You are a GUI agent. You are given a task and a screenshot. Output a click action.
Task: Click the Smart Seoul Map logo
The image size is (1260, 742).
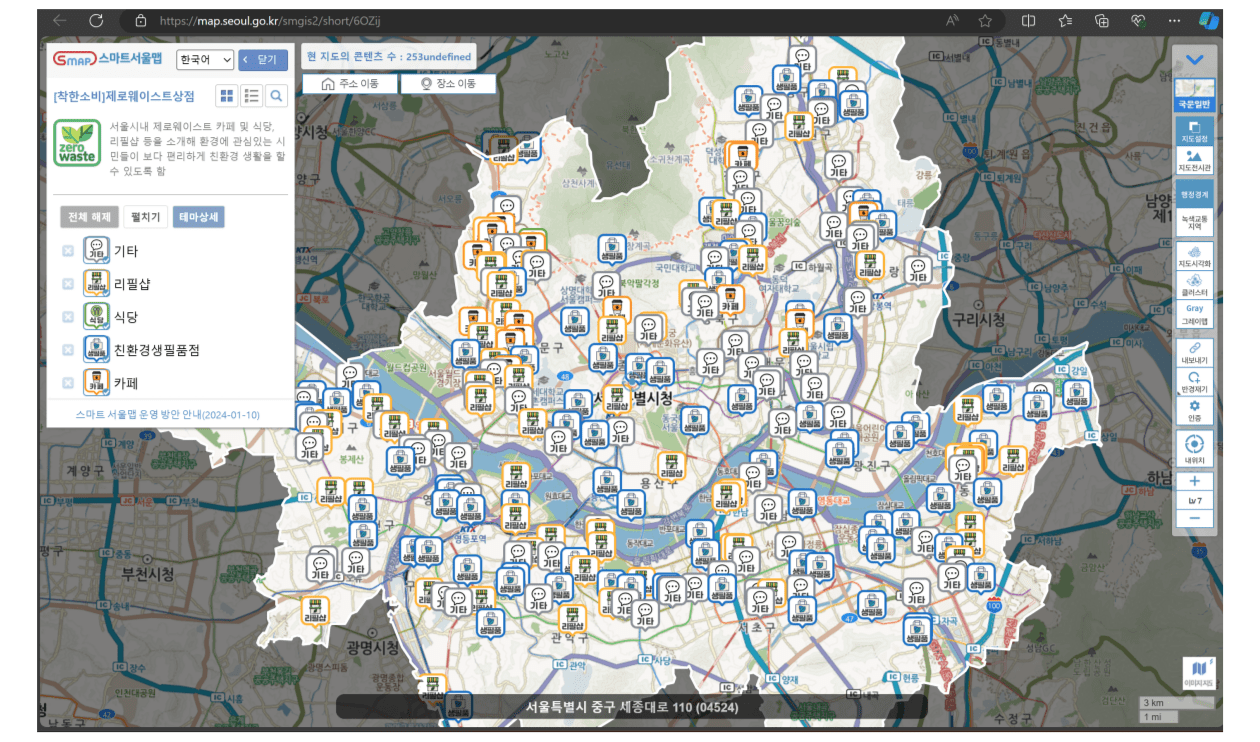pos(108,60)
